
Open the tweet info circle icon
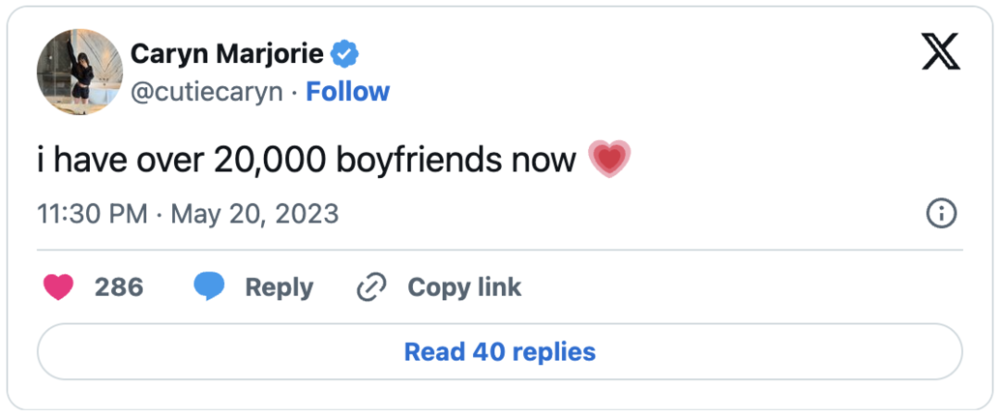tap(941, 214)
